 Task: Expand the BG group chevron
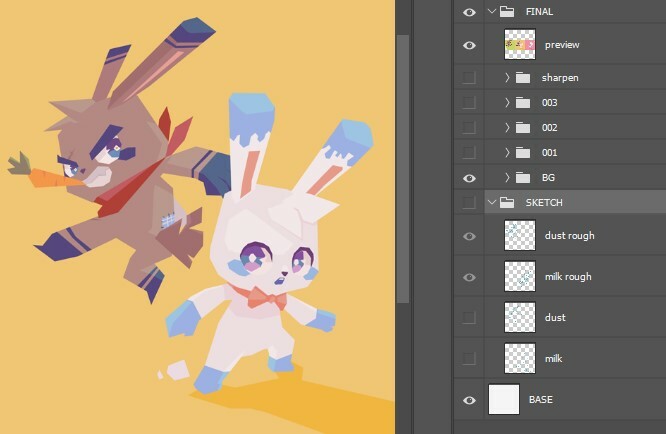tap(507, 178)
